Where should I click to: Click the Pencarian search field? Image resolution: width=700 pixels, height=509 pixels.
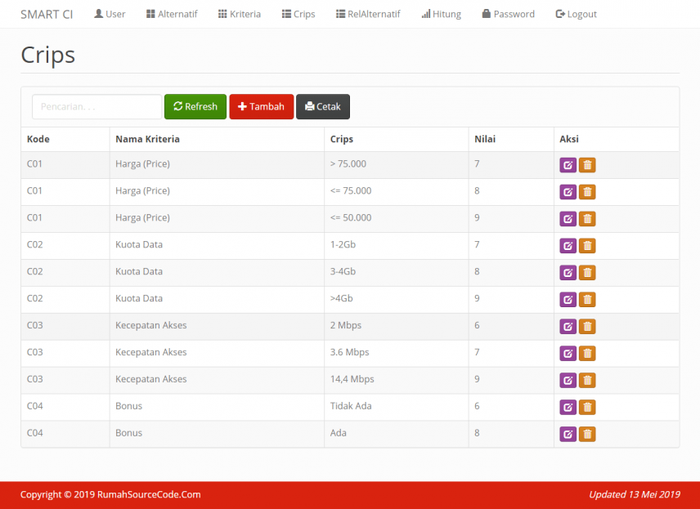(x=96, y=107)
